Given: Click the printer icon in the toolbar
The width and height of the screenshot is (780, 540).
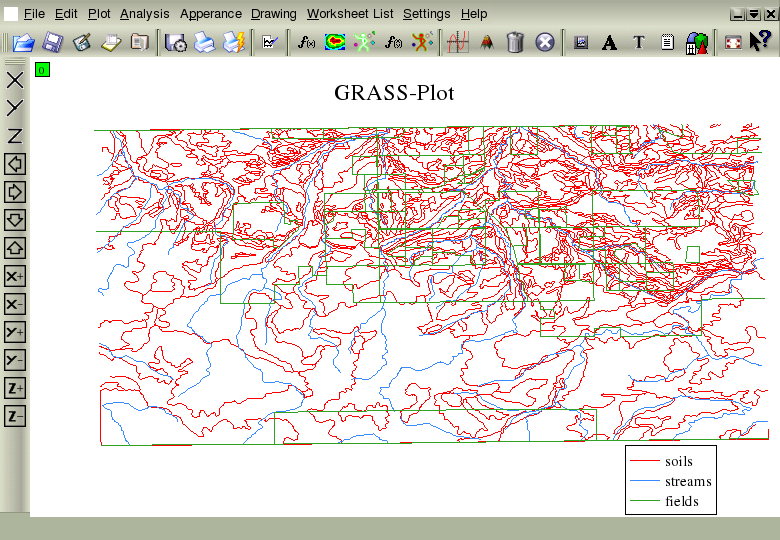Looking at the screenshot, I should pos(204,42).
